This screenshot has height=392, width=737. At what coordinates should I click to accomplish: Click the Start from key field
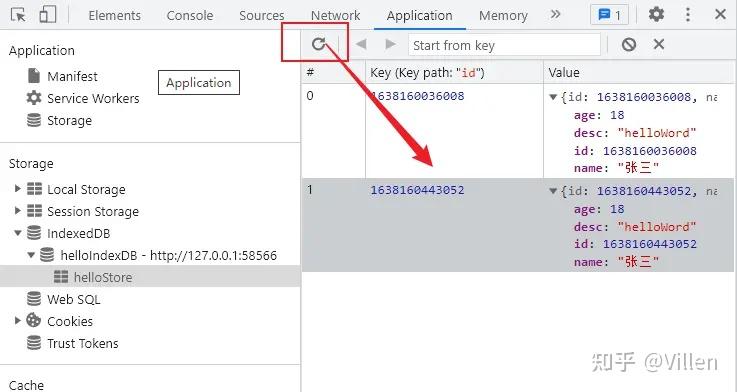point(504,45)
